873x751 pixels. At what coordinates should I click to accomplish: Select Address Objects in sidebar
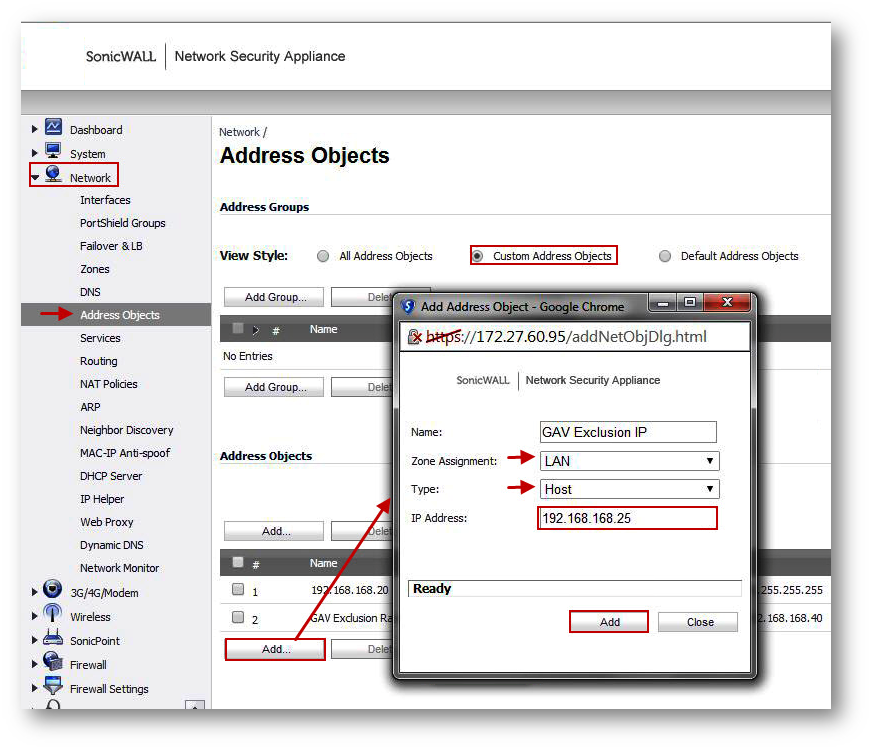120,315
